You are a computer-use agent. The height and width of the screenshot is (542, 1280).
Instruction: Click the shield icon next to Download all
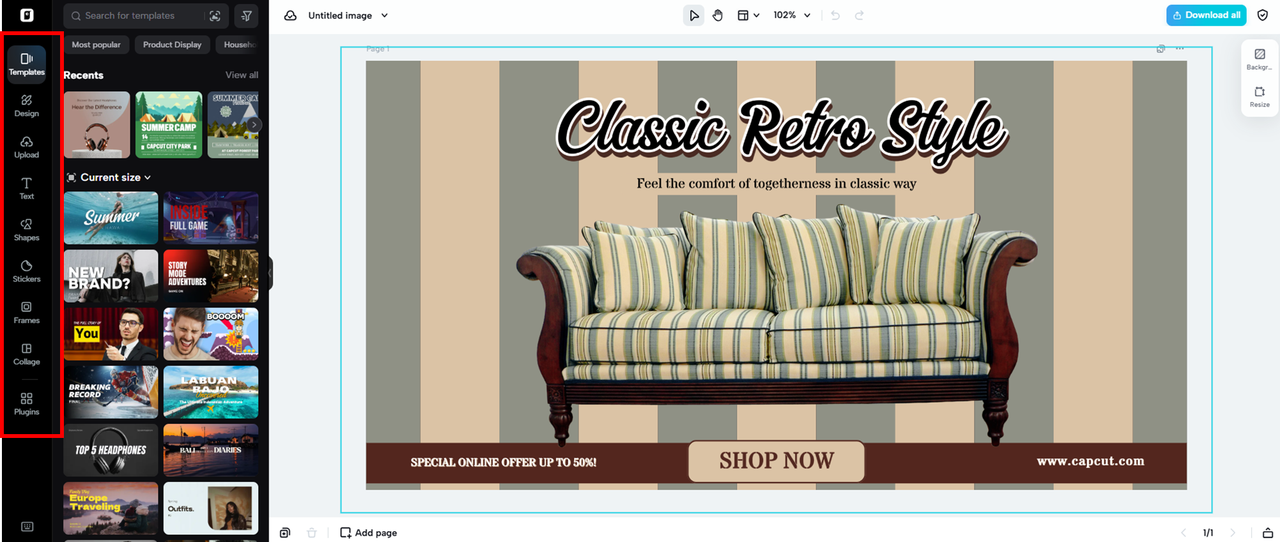click(1262, 15)
